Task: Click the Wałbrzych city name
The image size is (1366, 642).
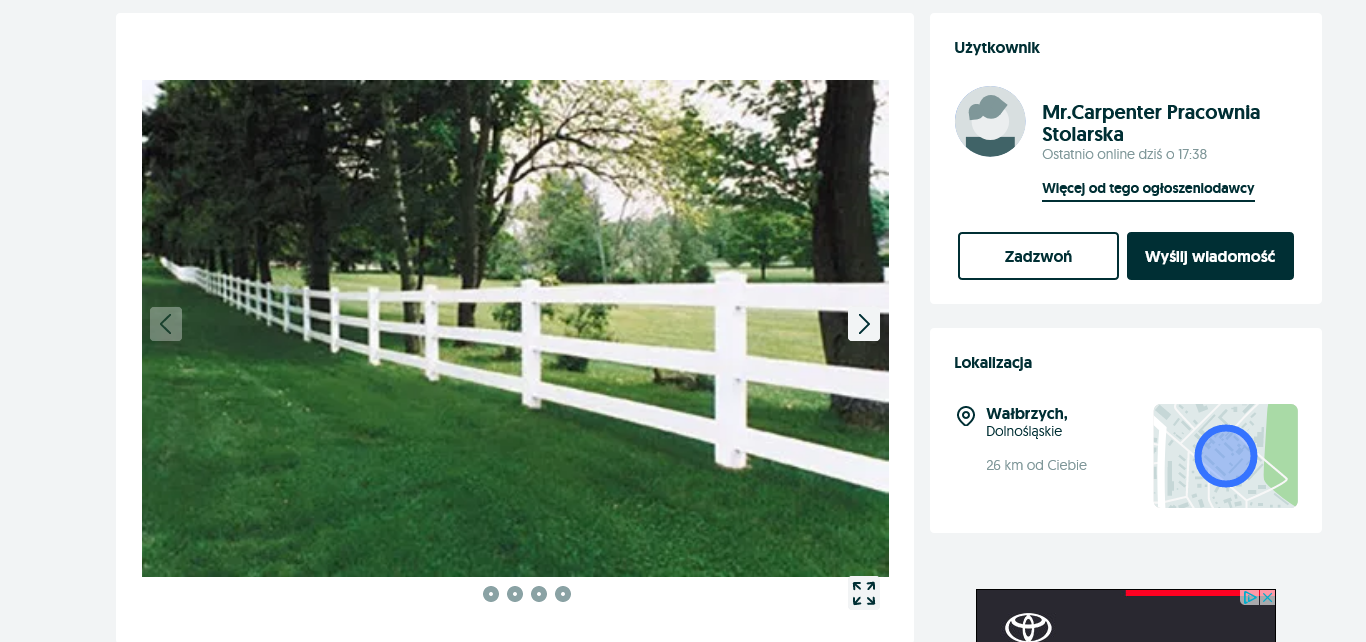Action: pos(1027,413)
